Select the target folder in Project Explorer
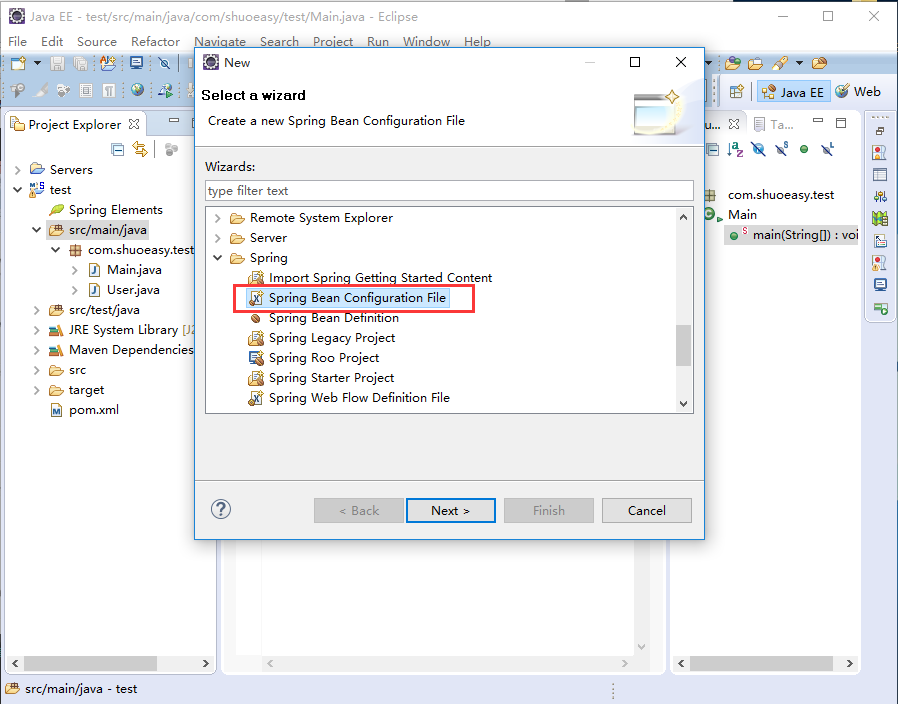Image resolution: width=898 pixels, height=704 pixels. pos(86,390)
